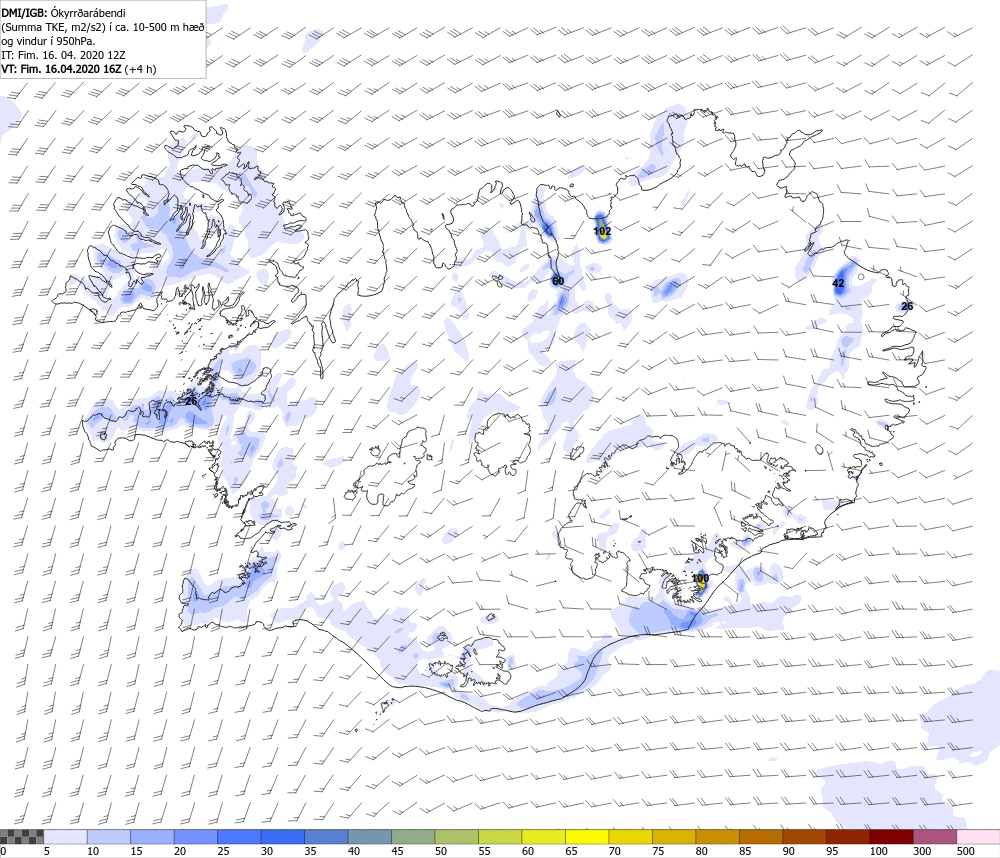Click the 'og vindur í 950hPa.' line
The width and height of the screenshot is (1000, 858).
coord(48,41)
